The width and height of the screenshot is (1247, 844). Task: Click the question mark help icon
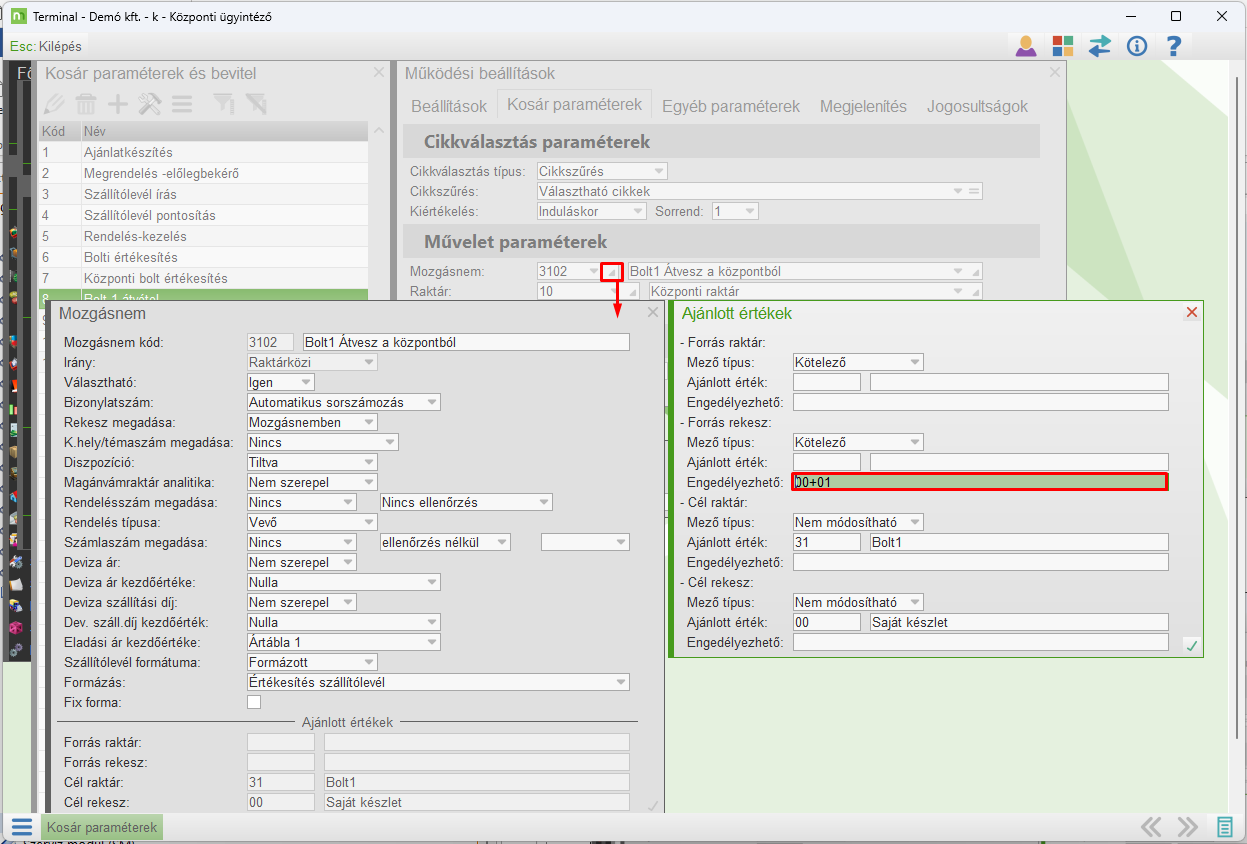click(1174, 46)
